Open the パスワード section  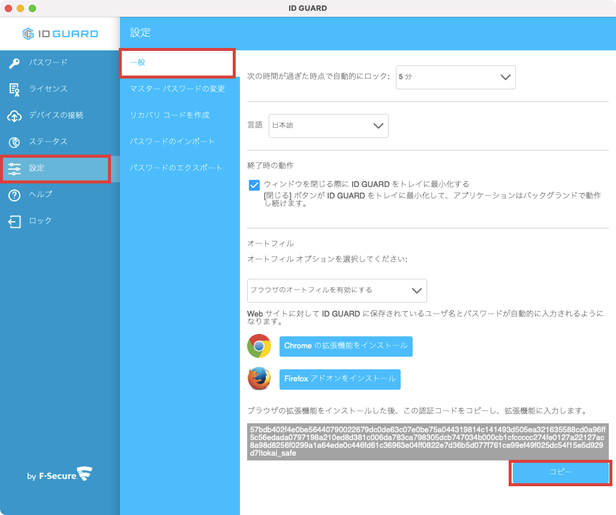point(60,63)
